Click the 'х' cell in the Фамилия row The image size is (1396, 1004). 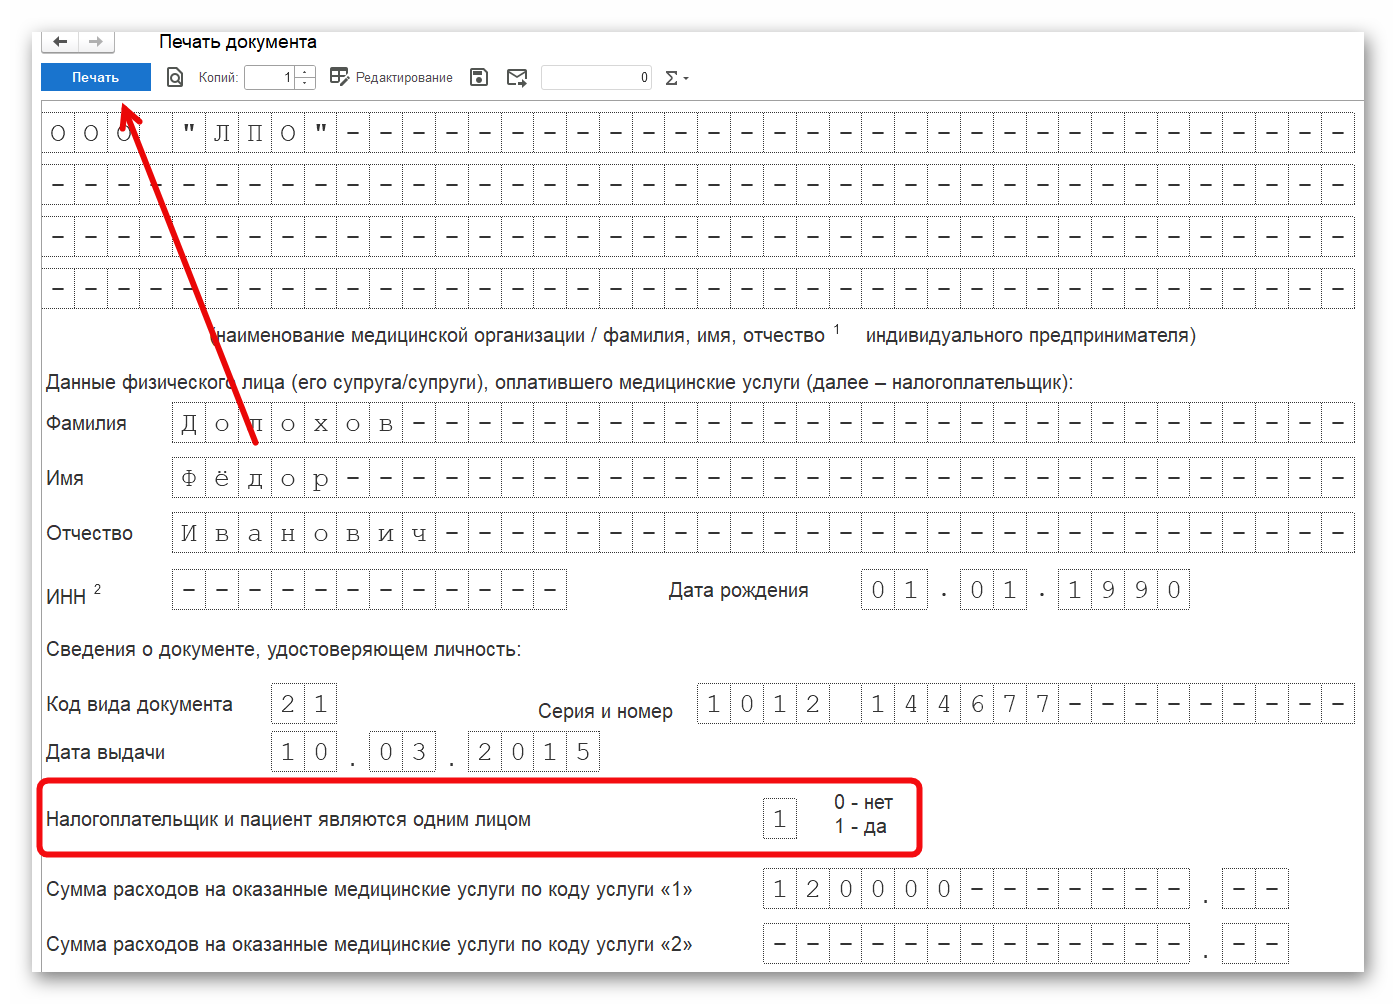tap(320, 423)
